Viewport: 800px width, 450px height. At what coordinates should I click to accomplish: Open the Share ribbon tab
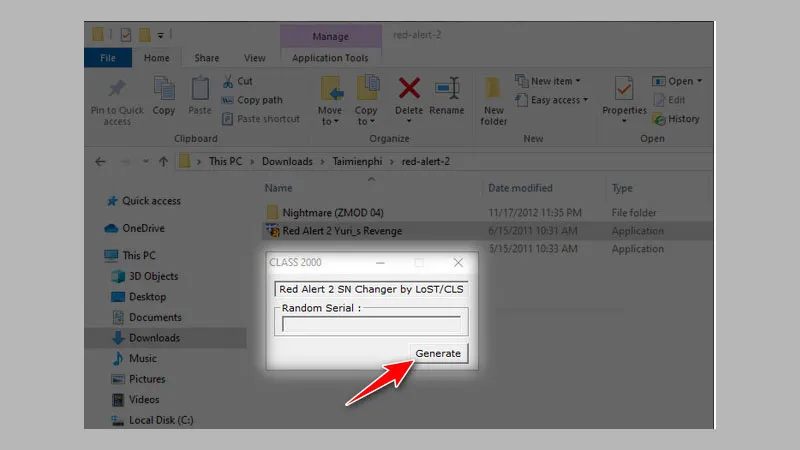tap(207, 58)
